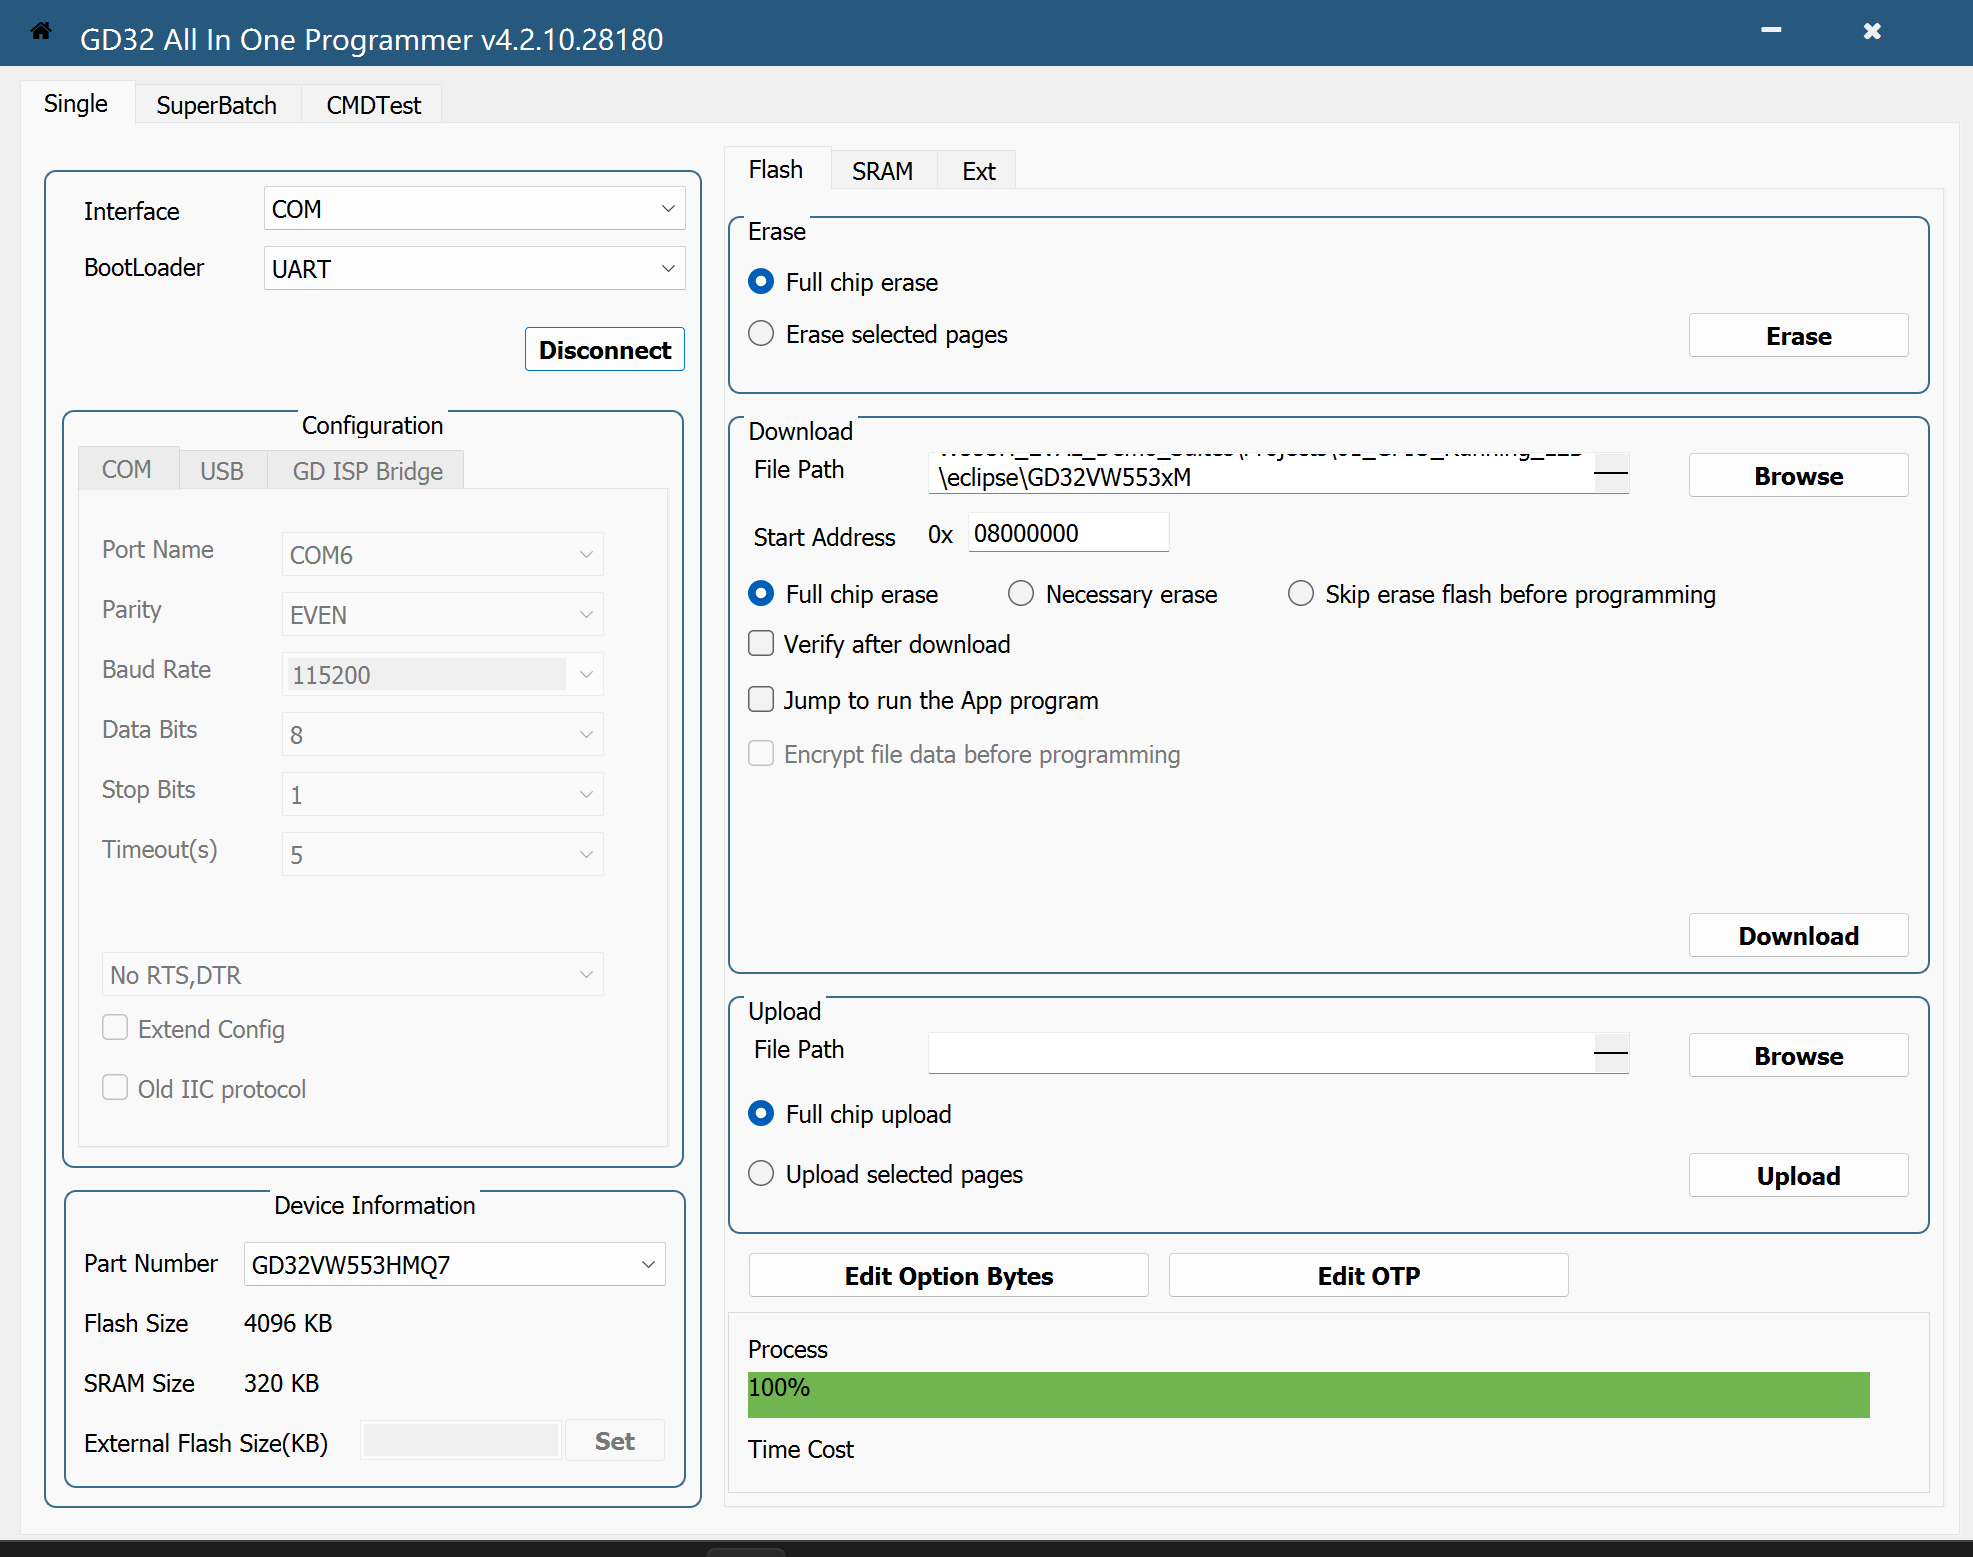Click the Upload file path clear icon
Image resolution: width=1973 pixels, height=1557 pixels.
point(1610,1053)
